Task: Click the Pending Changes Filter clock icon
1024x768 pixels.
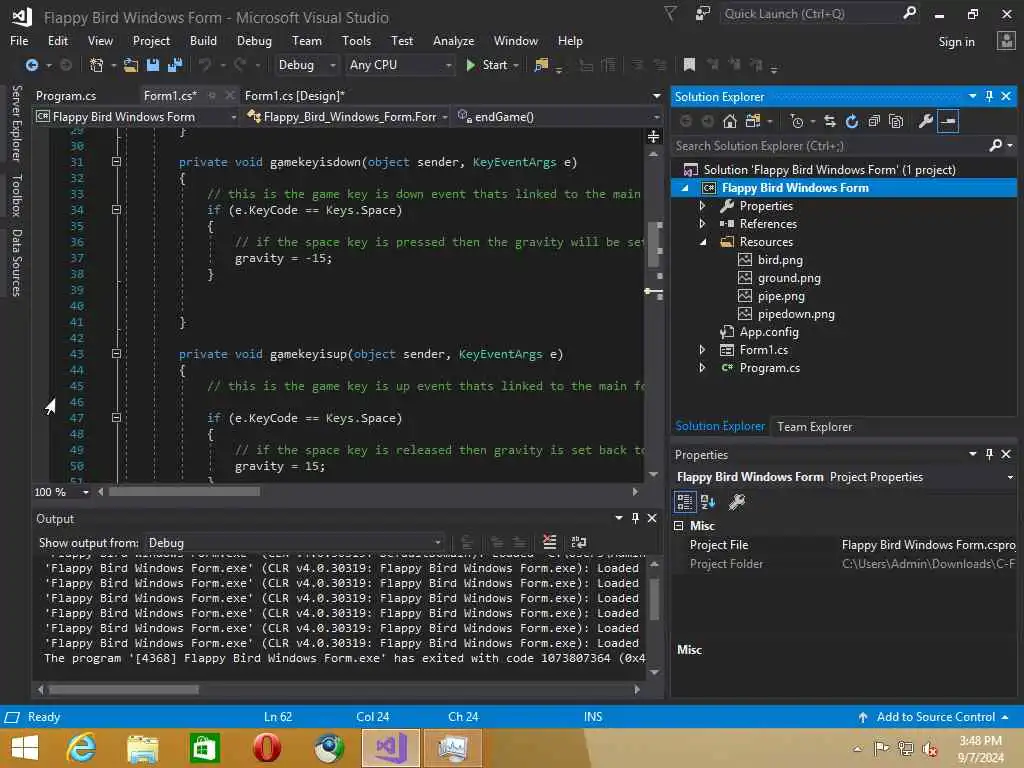Action: (x=797, y=121)
